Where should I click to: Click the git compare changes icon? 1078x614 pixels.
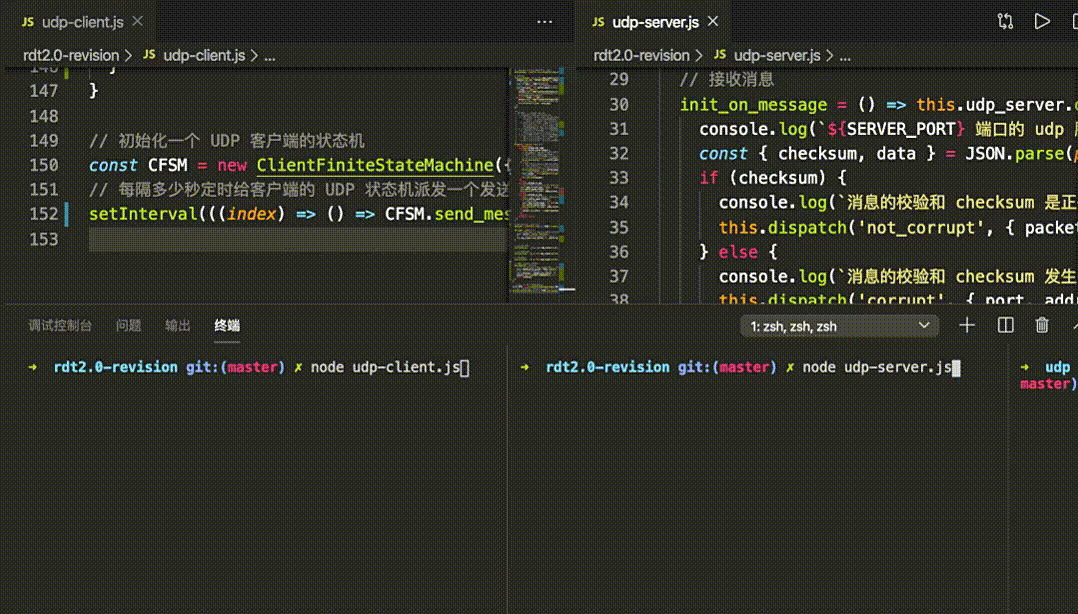1004,20
